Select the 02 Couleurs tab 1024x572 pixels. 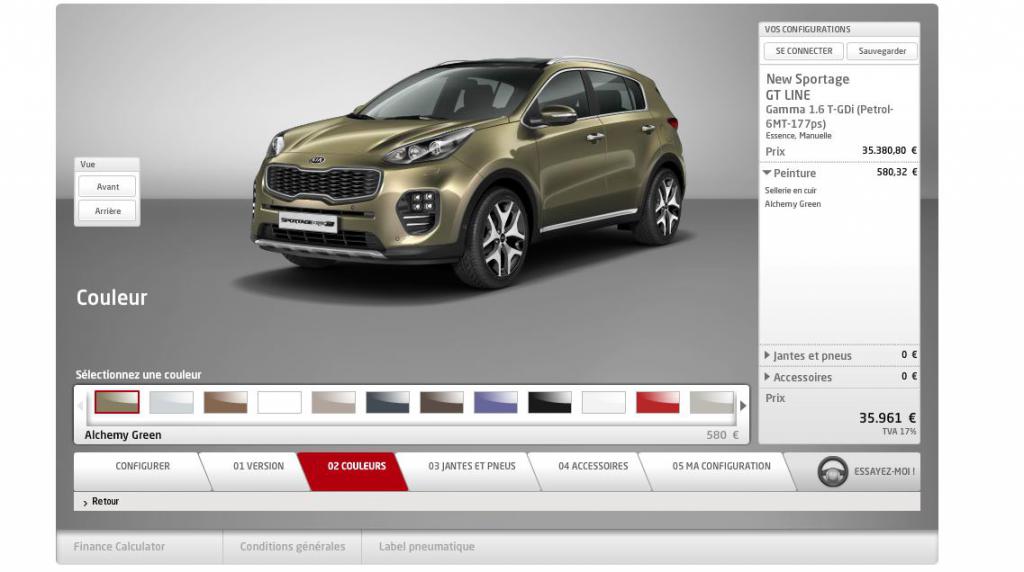click(x=357, y=466)
